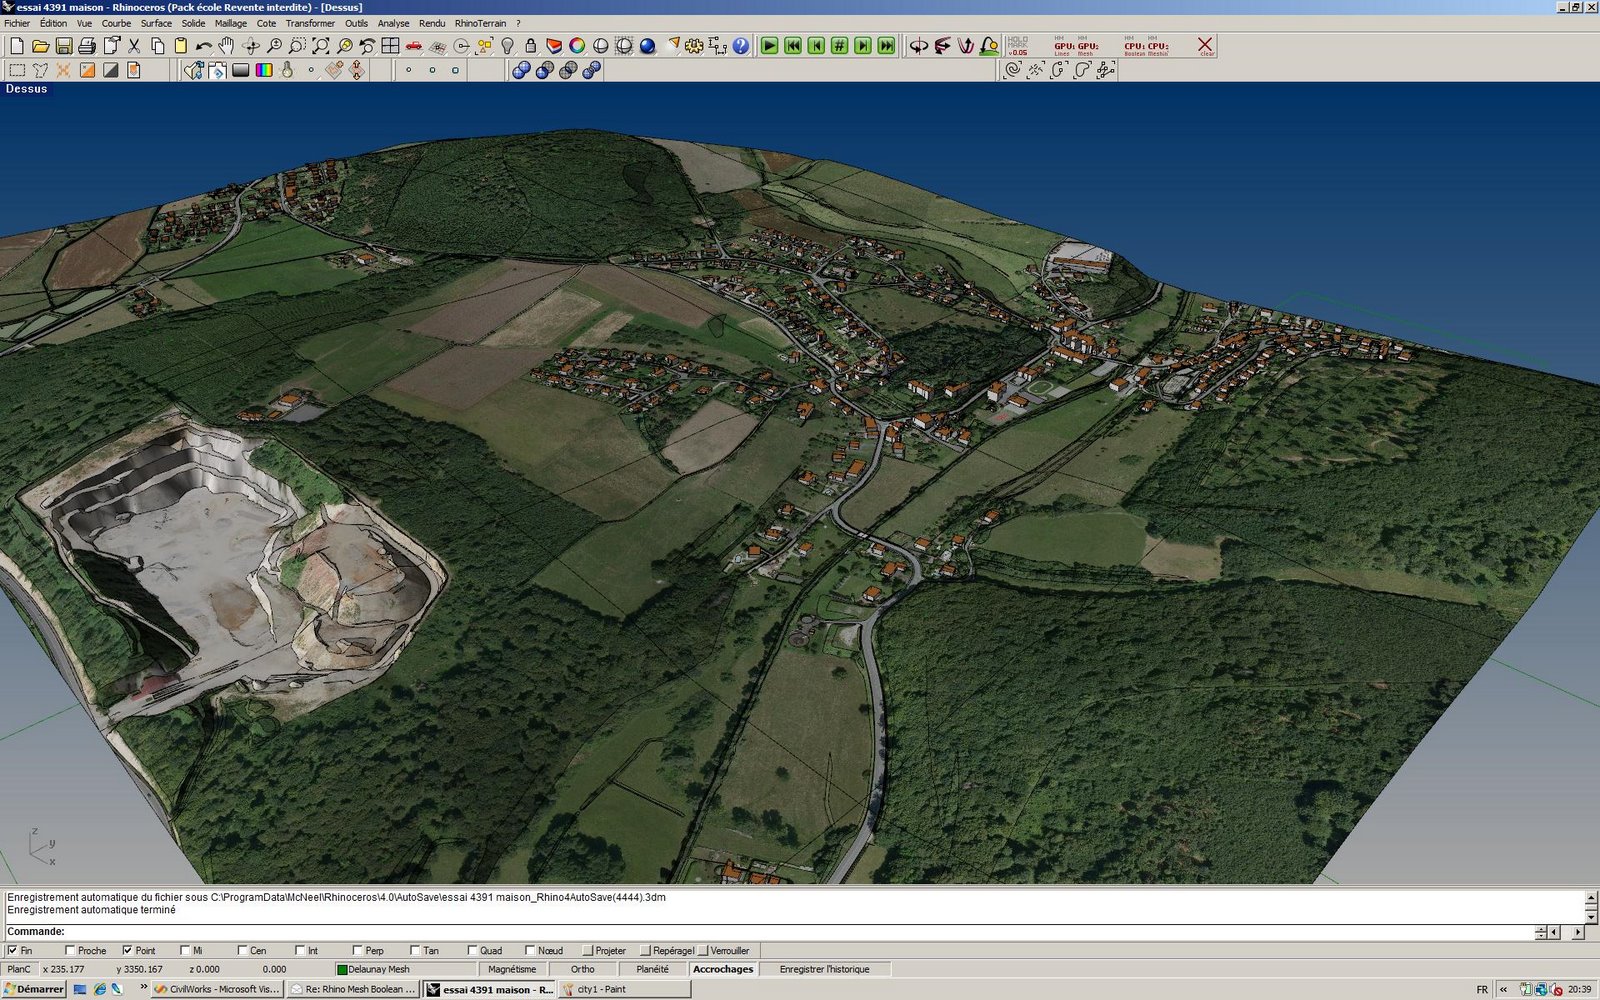Enable the Quad object snap checkbox
1600x1000 pixels.
pos(472,950)
